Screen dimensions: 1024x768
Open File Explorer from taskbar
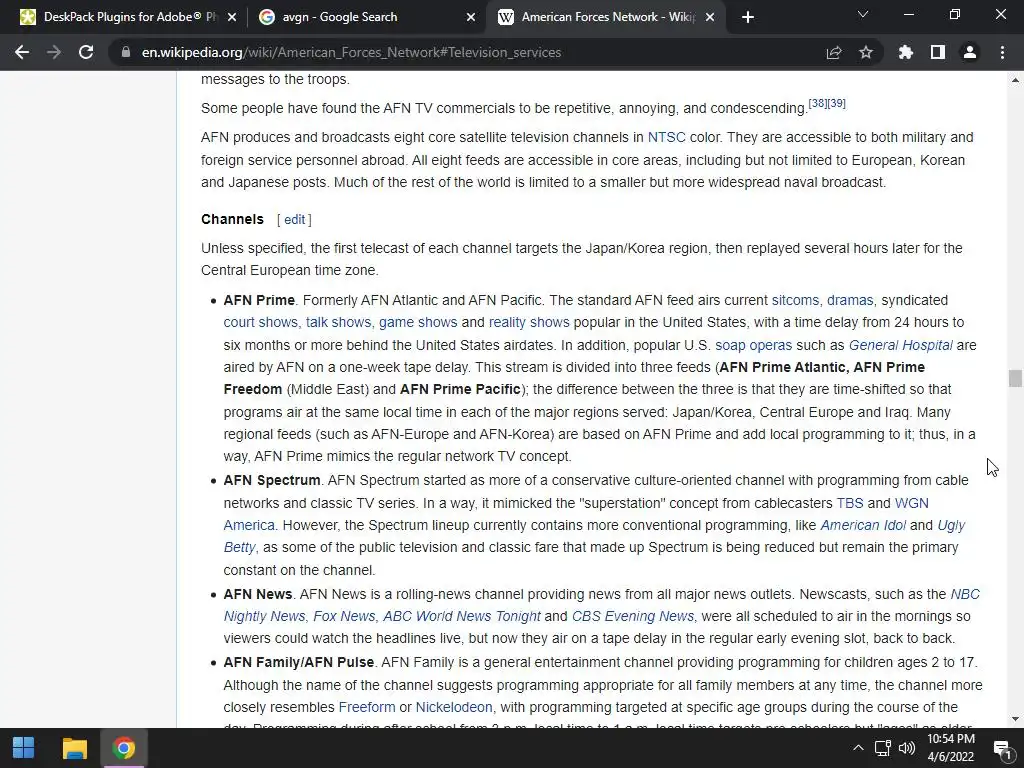74,748
